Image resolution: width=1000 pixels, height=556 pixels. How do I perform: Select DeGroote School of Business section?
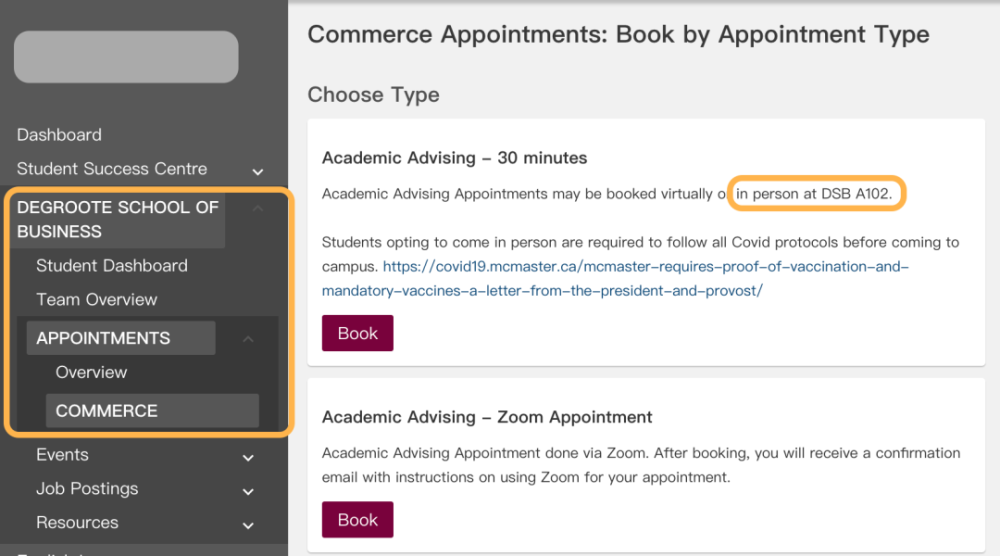tap(117, 219)
